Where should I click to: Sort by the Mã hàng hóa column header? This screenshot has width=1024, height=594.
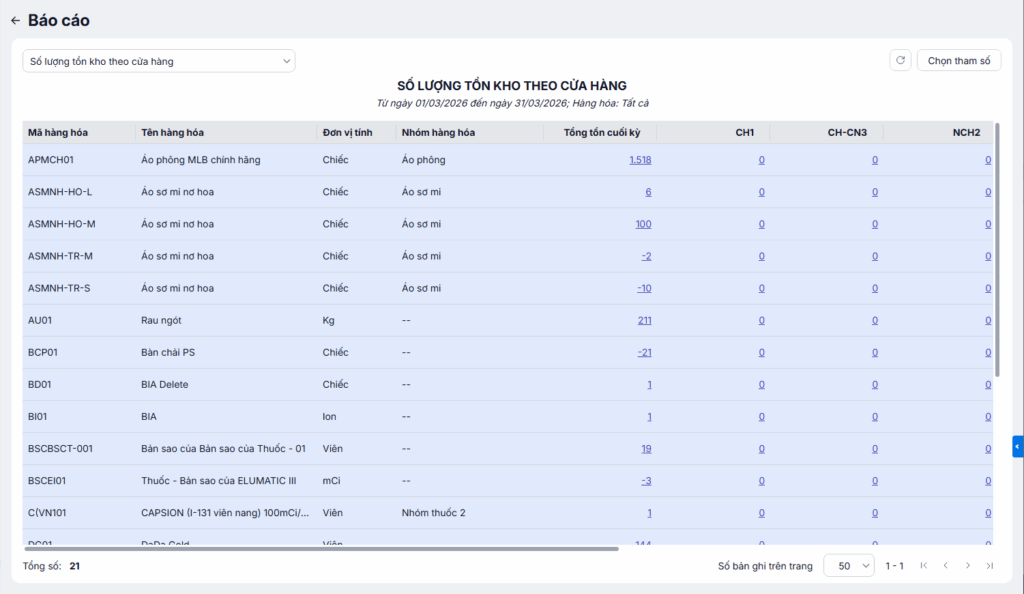click(x=58, y=133)
